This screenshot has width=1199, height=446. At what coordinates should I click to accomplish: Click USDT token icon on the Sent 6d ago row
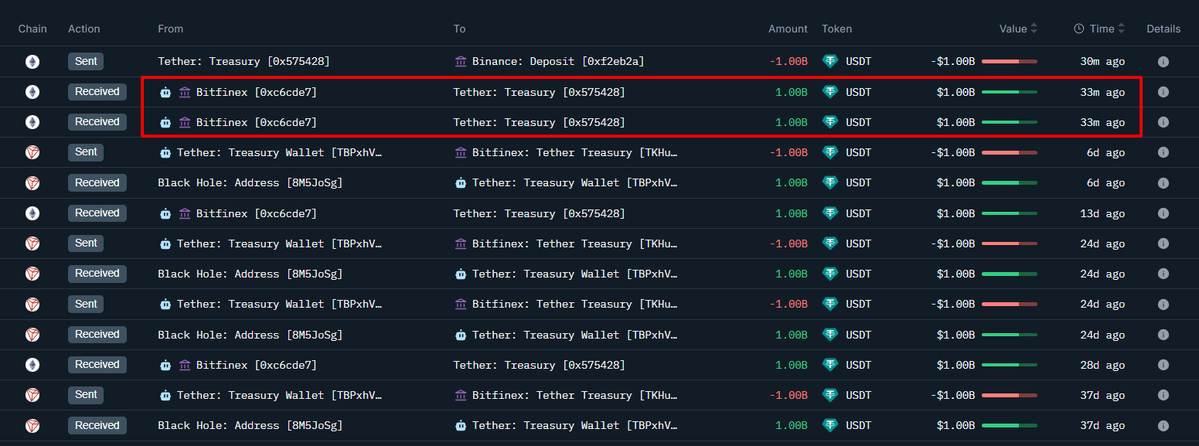point(830,152)
